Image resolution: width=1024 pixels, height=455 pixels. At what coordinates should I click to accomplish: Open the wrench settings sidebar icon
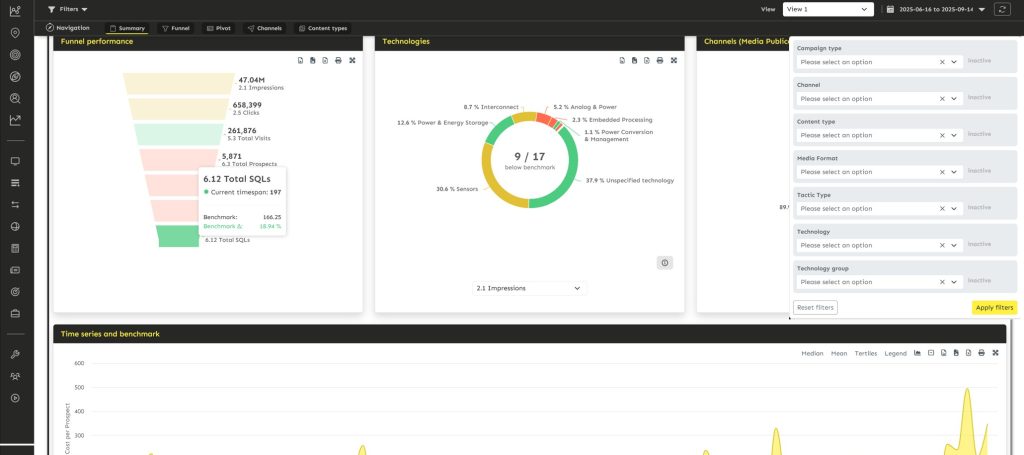point(15,354)
